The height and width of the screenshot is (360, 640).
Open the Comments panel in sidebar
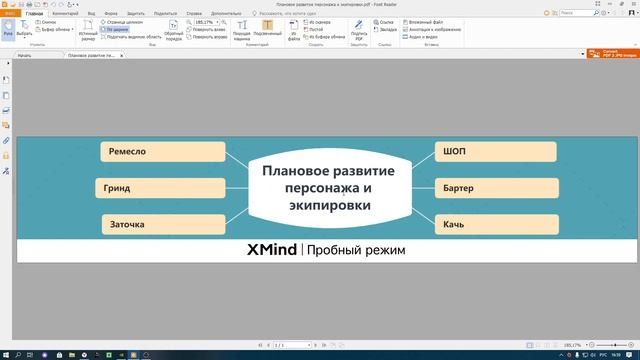click(6, 125)
